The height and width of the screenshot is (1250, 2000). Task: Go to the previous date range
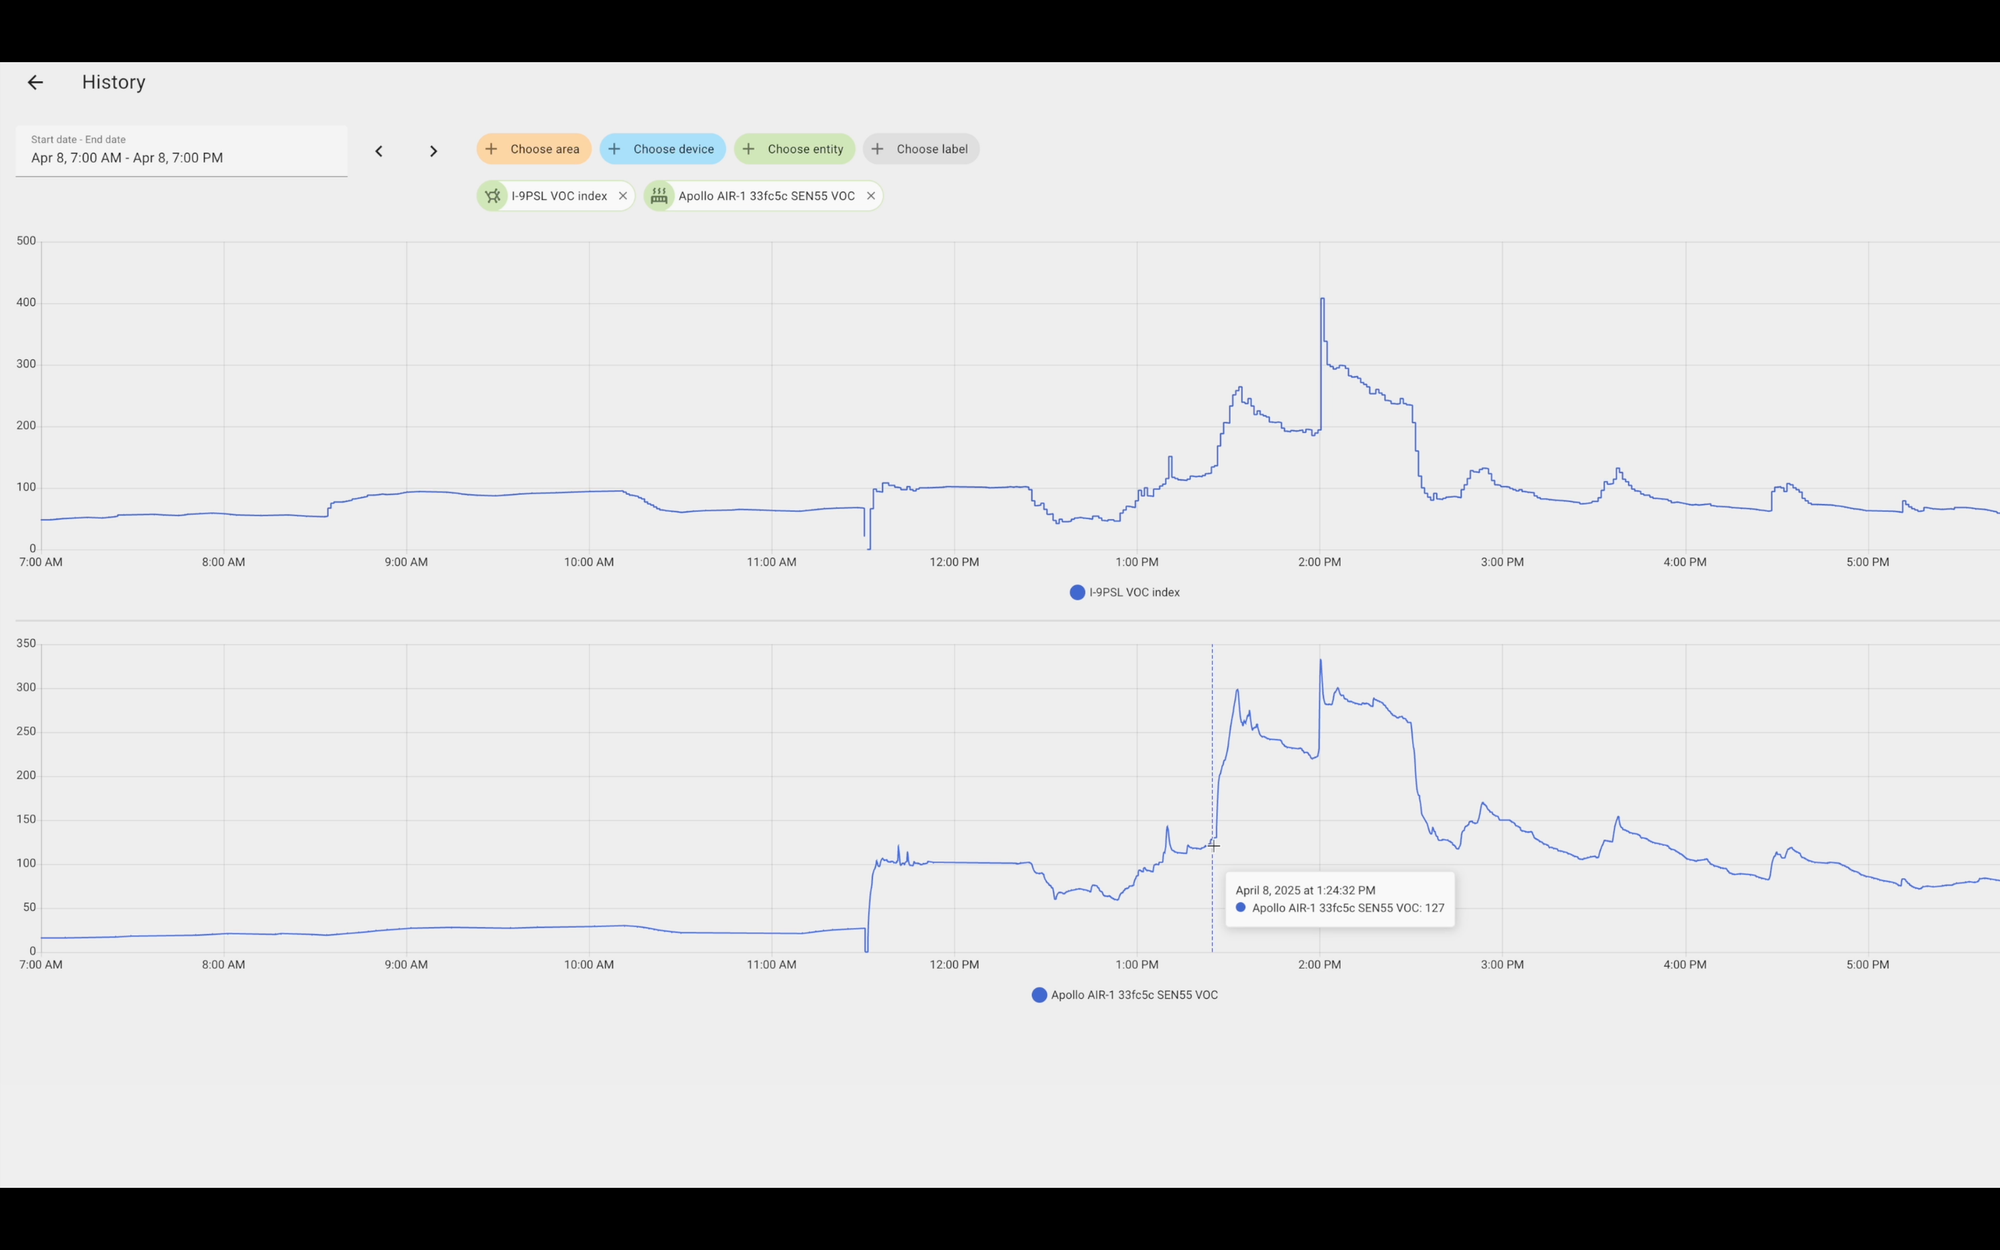click(x=379, y=151)
